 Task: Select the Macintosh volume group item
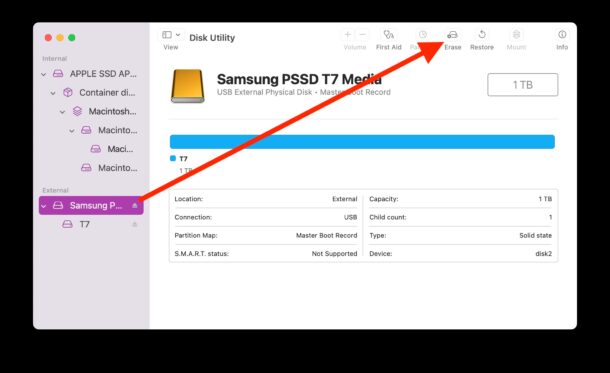click(x=91, y=111)
